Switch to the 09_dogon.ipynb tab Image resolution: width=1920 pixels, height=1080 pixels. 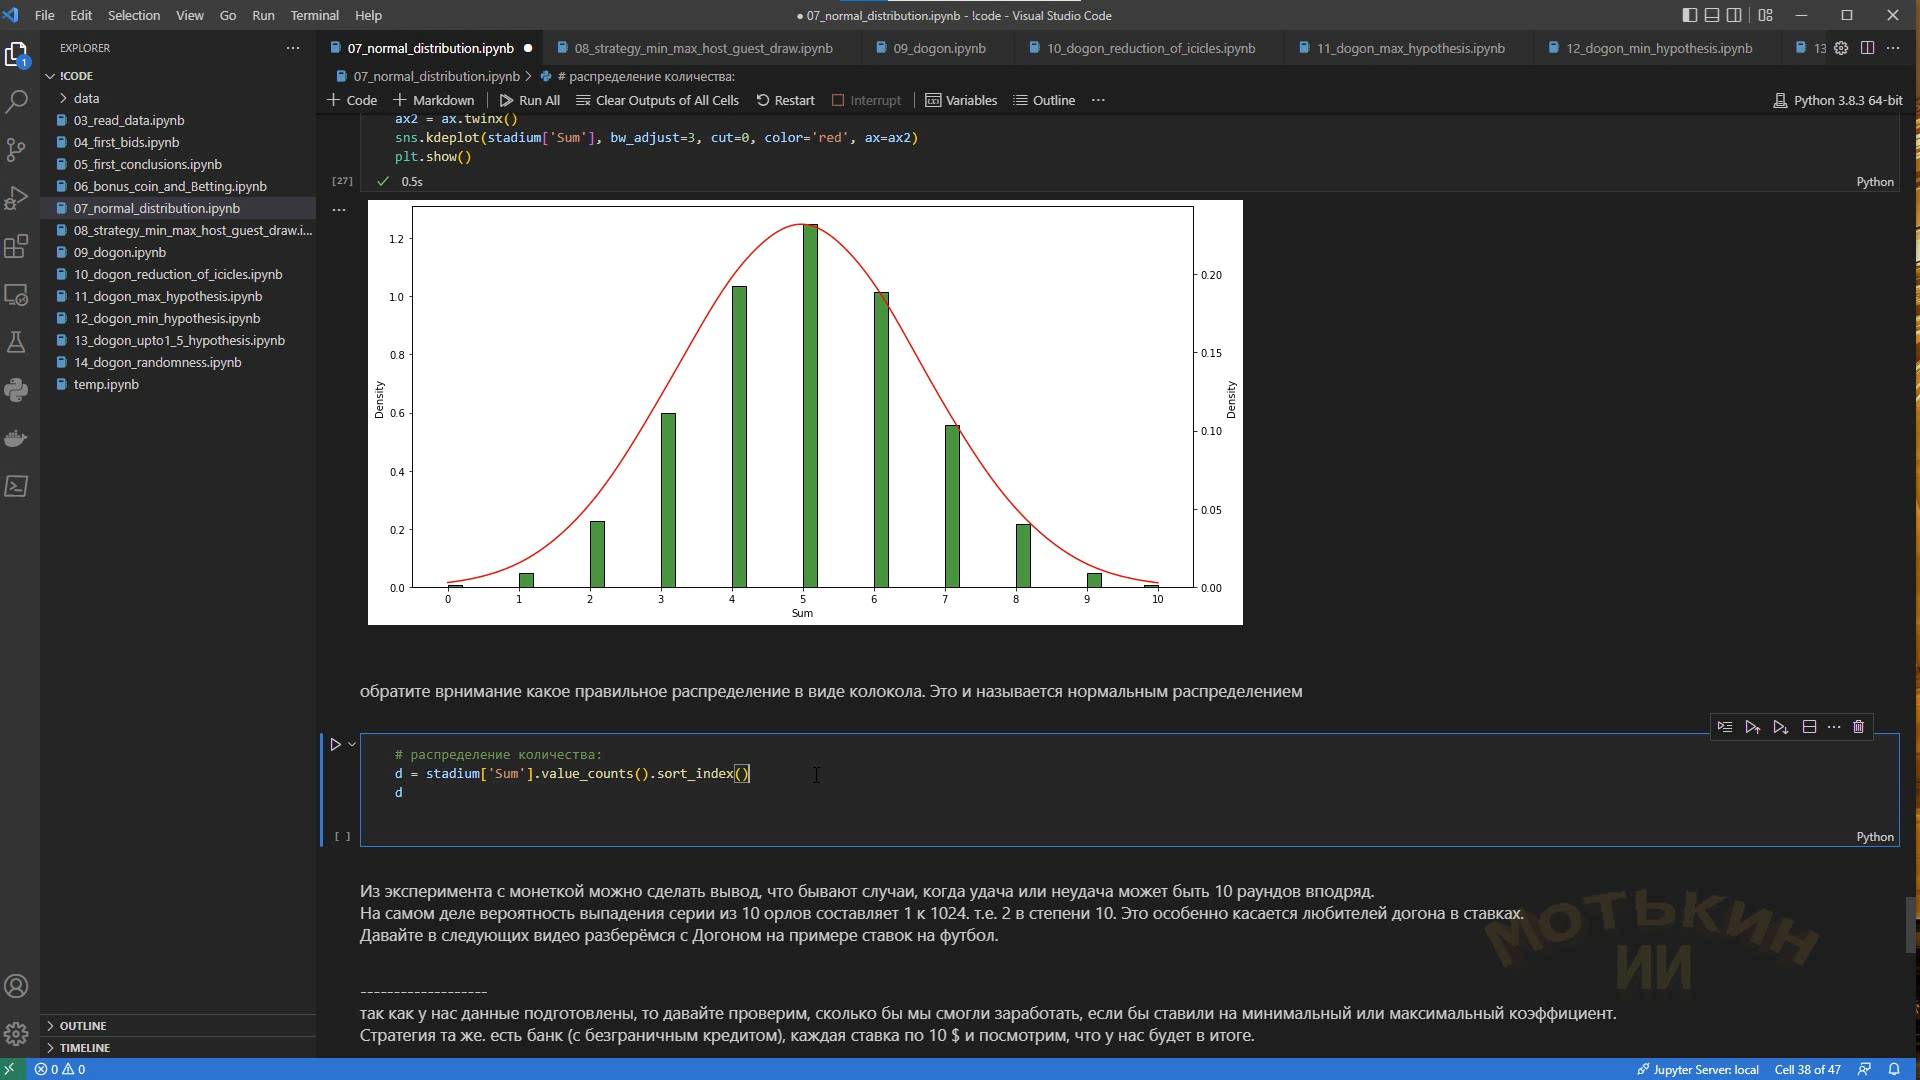coord(938,48)
